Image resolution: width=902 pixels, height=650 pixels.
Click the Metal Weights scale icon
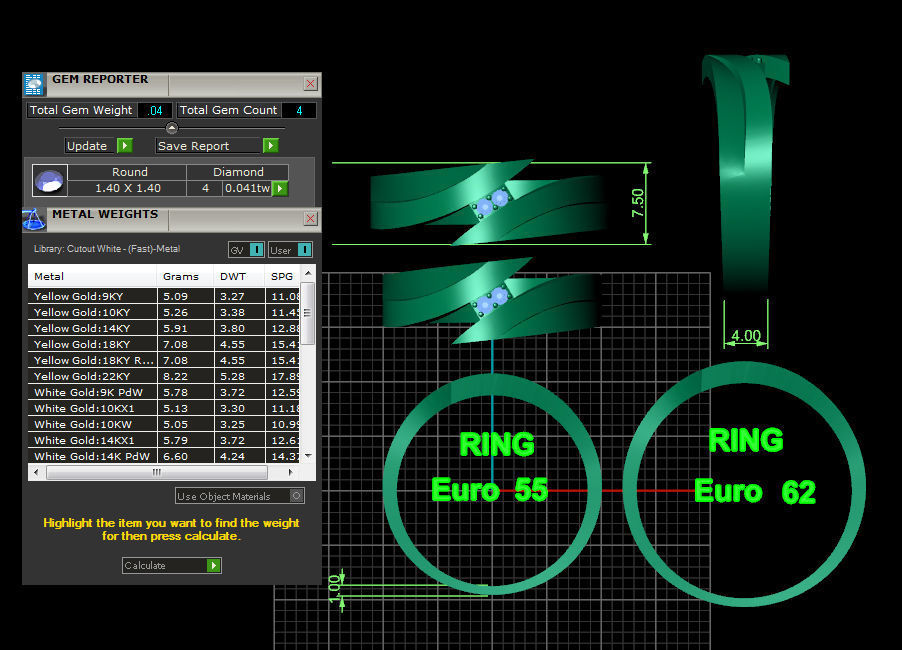click(x=34, y=219)
